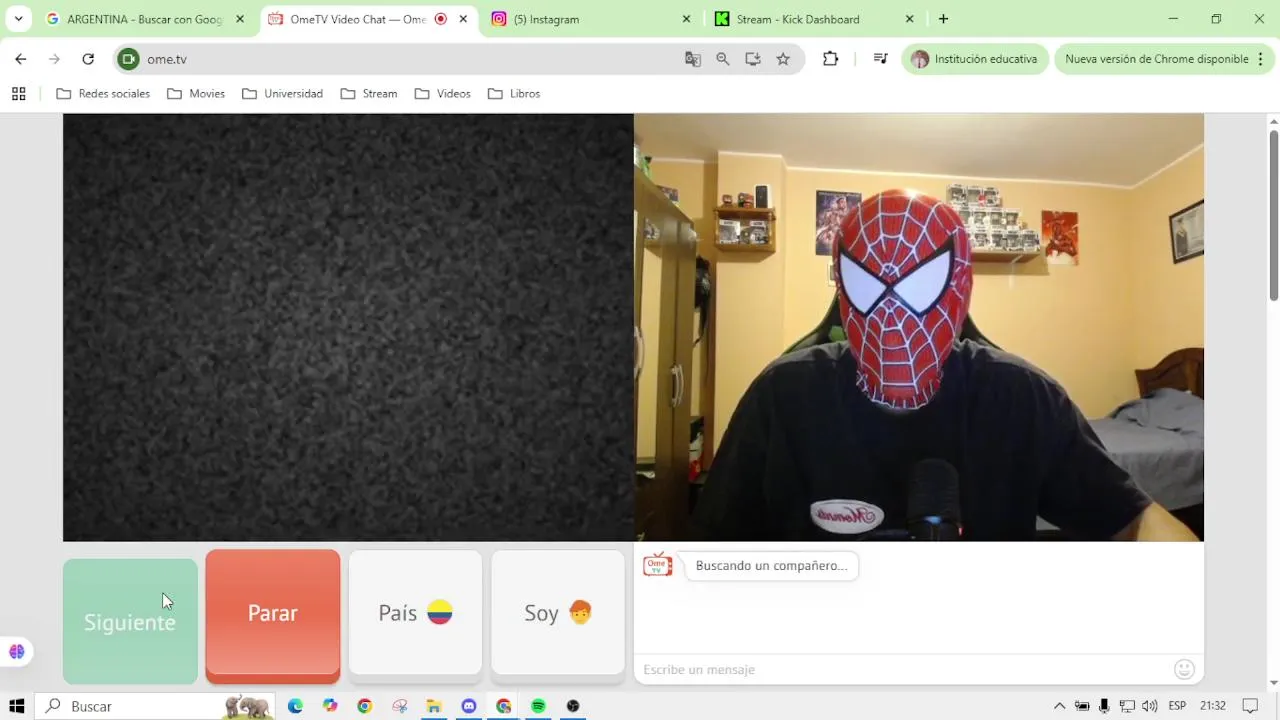This screenshot has height=720, width=1280.
Task: Open the volume tray icon
Action: coord(1149,706)
